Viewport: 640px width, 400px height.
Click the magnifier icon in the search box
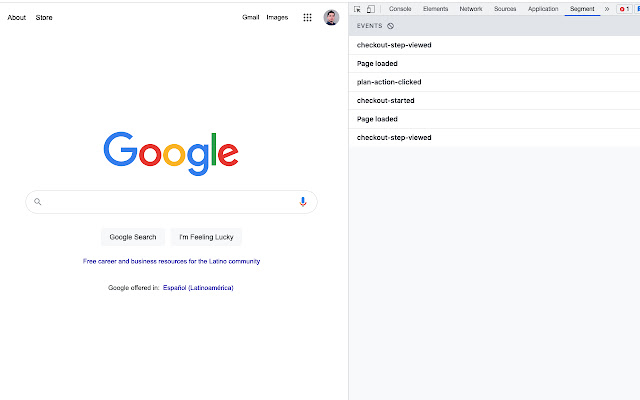point(38,202)
